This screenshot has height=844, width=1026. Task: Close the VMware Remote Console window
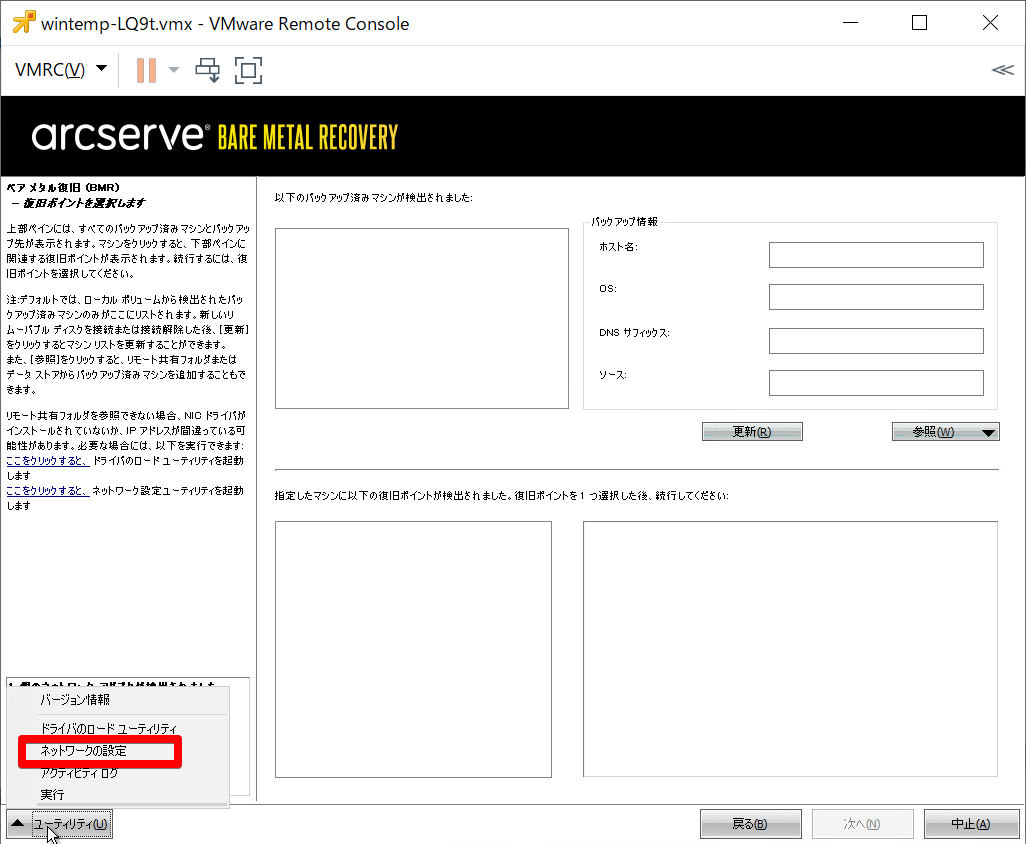coord(990,23)
